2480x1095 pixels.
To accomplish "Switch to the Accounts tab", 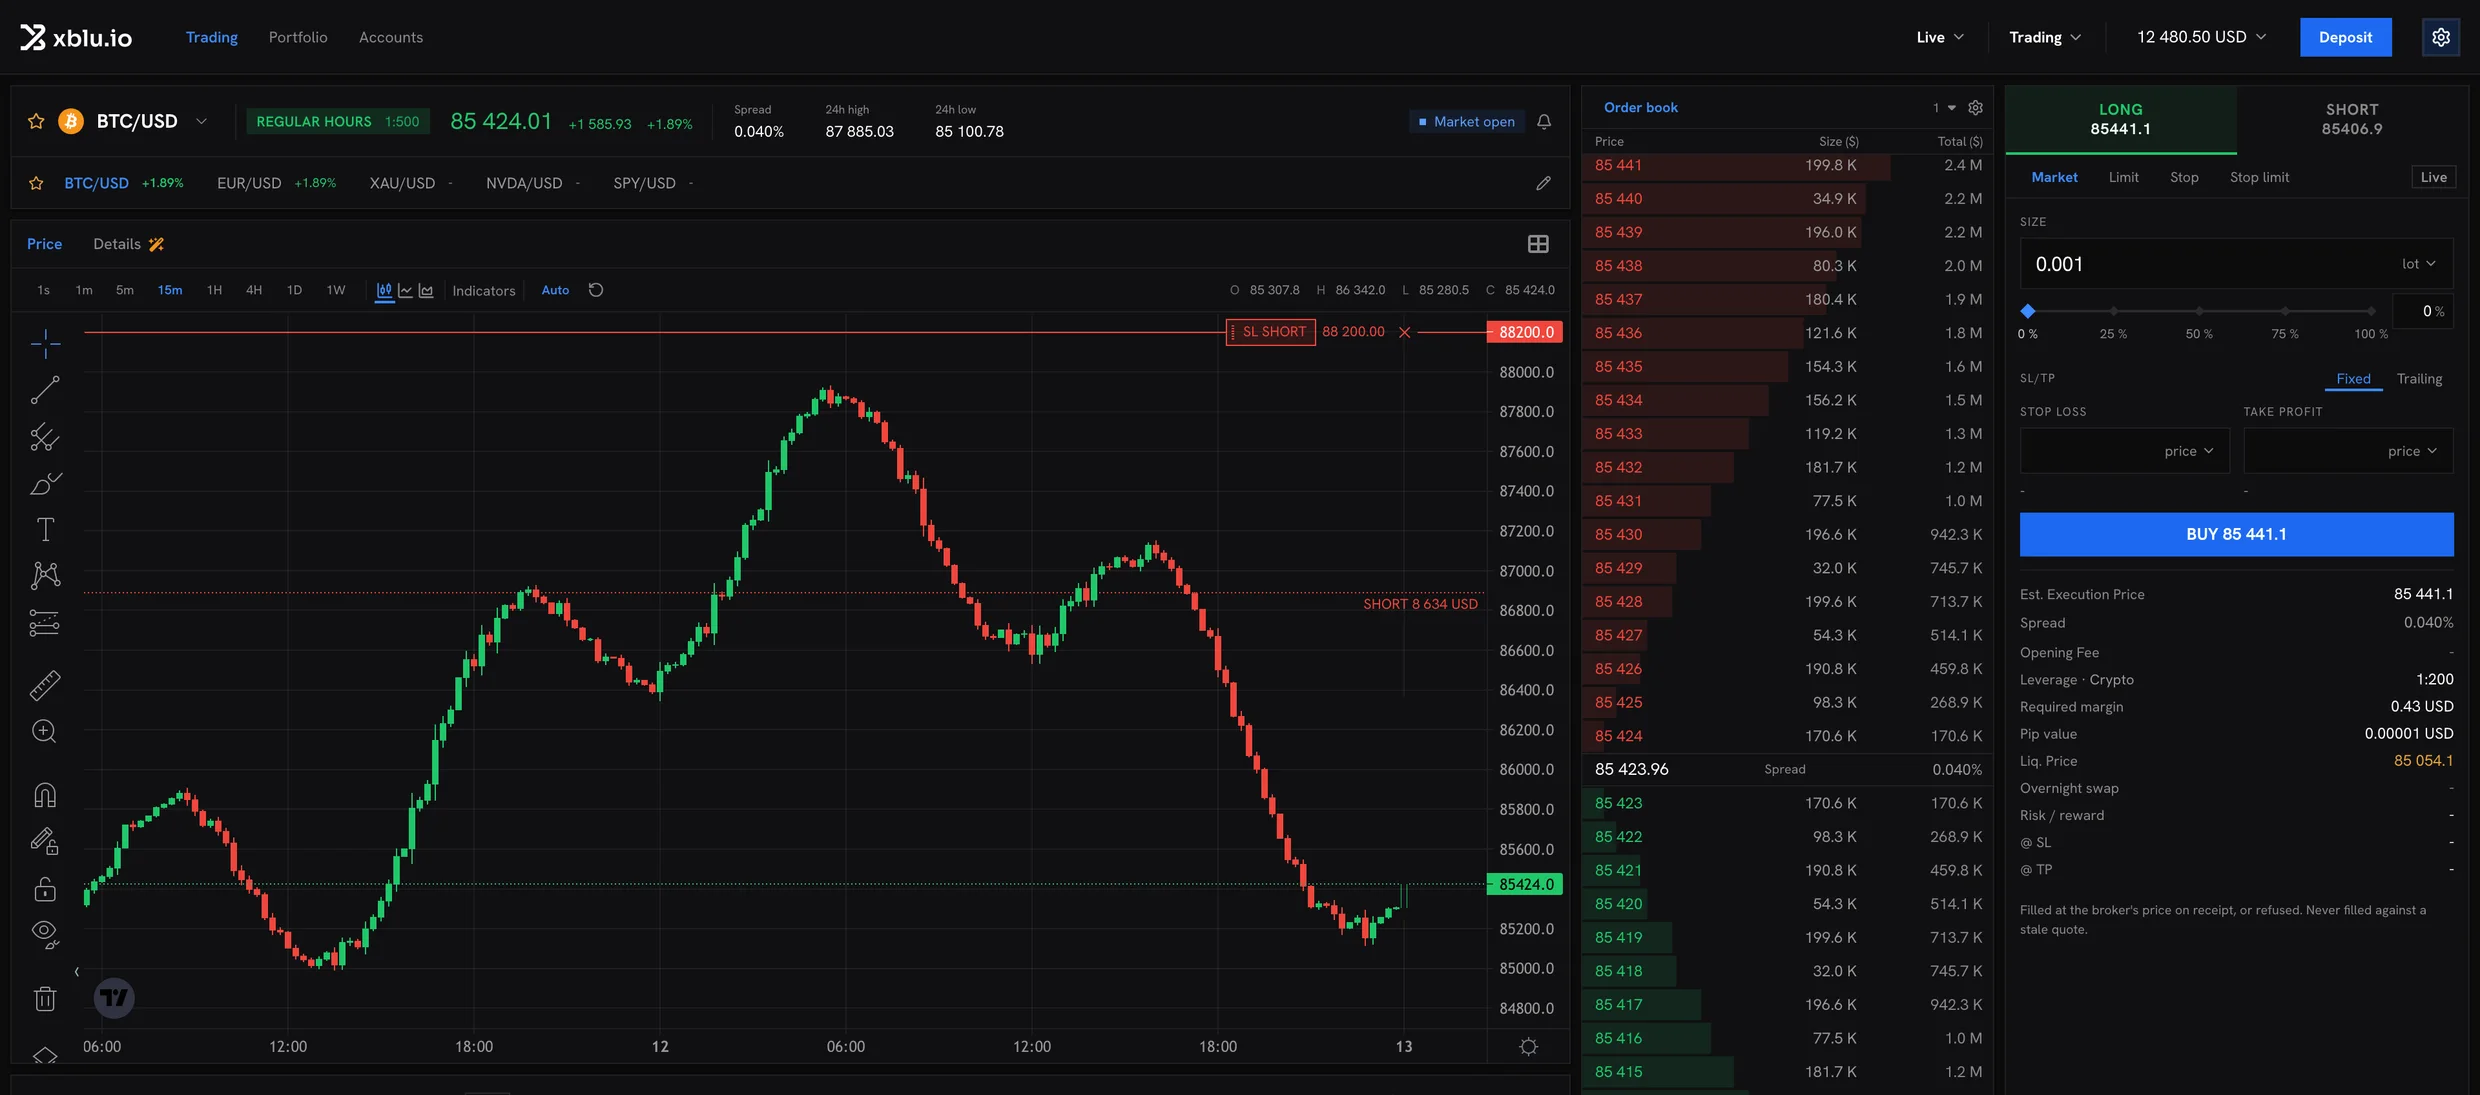I will 391,37.
